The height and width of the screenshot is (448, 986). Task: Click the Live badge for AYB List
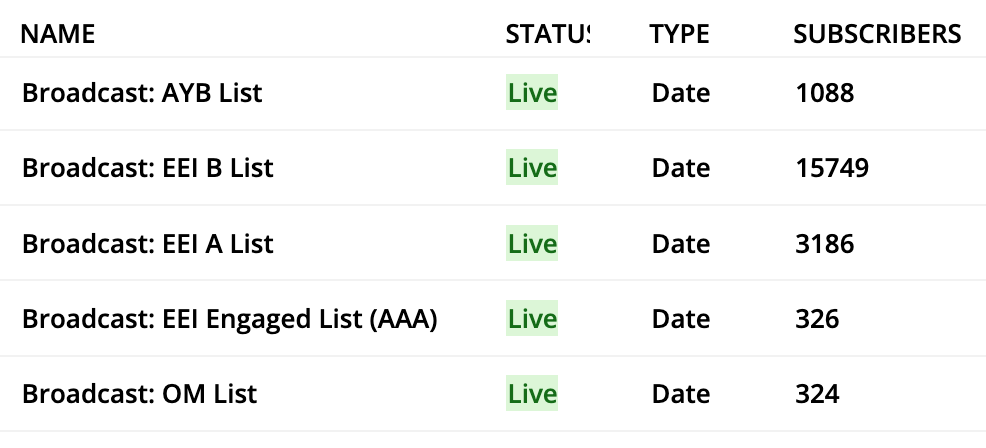pos(532,94)
